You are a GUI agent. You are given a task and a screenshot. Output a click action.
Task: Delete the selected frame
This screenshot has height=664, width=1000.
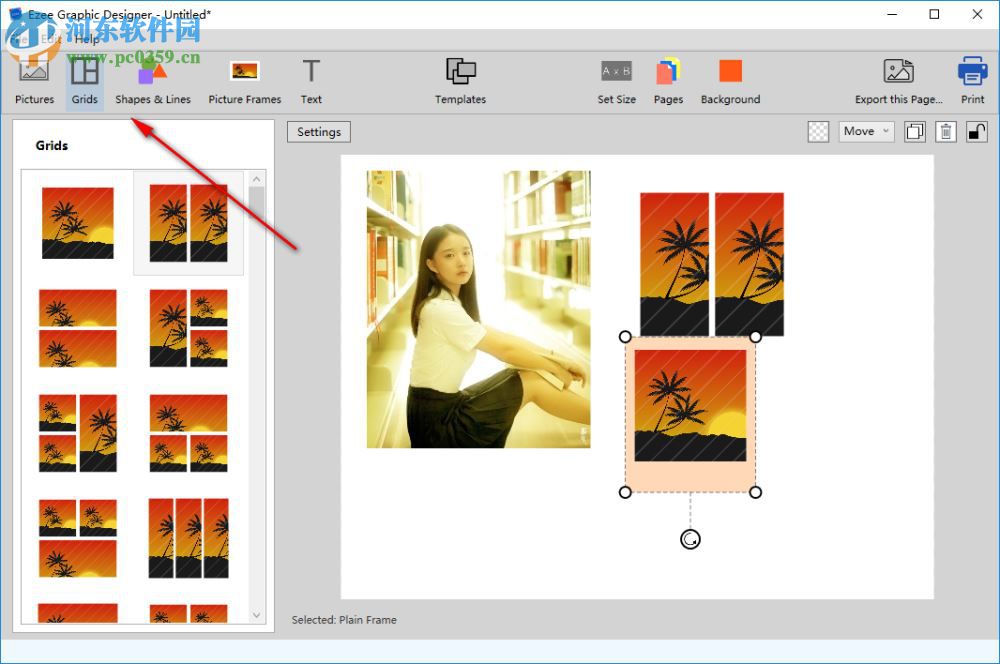pyautogui.click(x=945, y=131)
